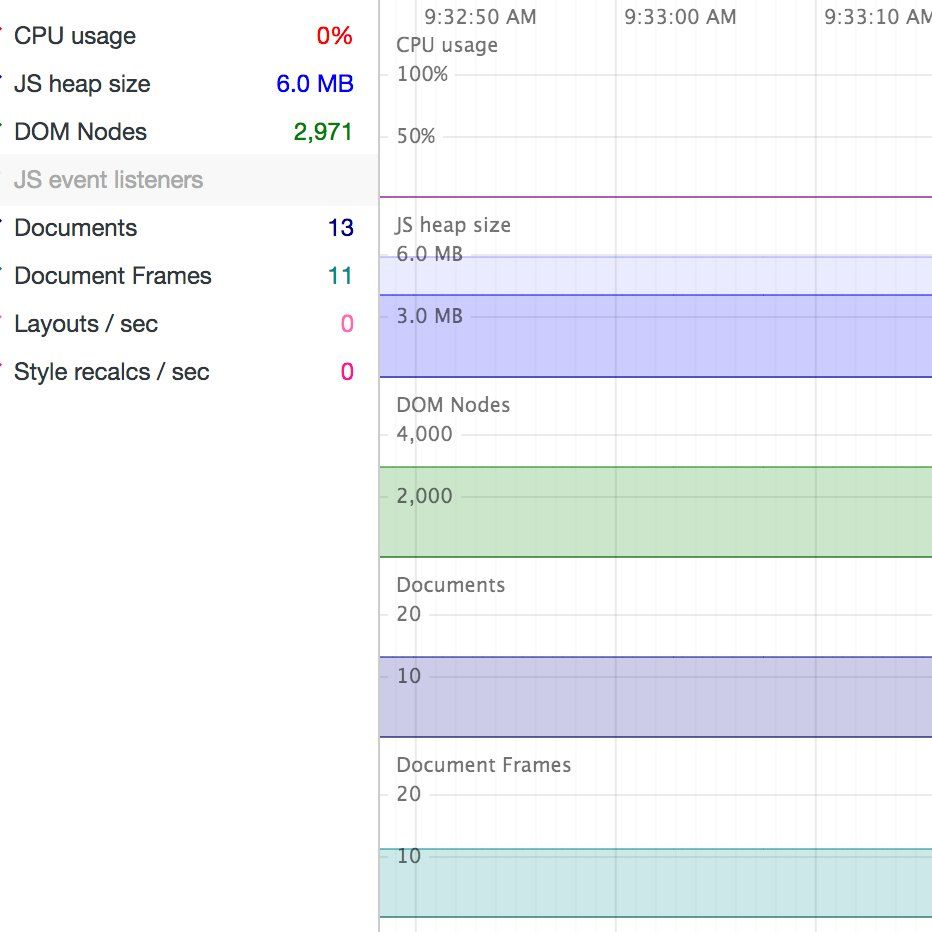
Task: Click the 6.0 MB axis label in chart
Action: pyautogui.click(x=430, y=254)
